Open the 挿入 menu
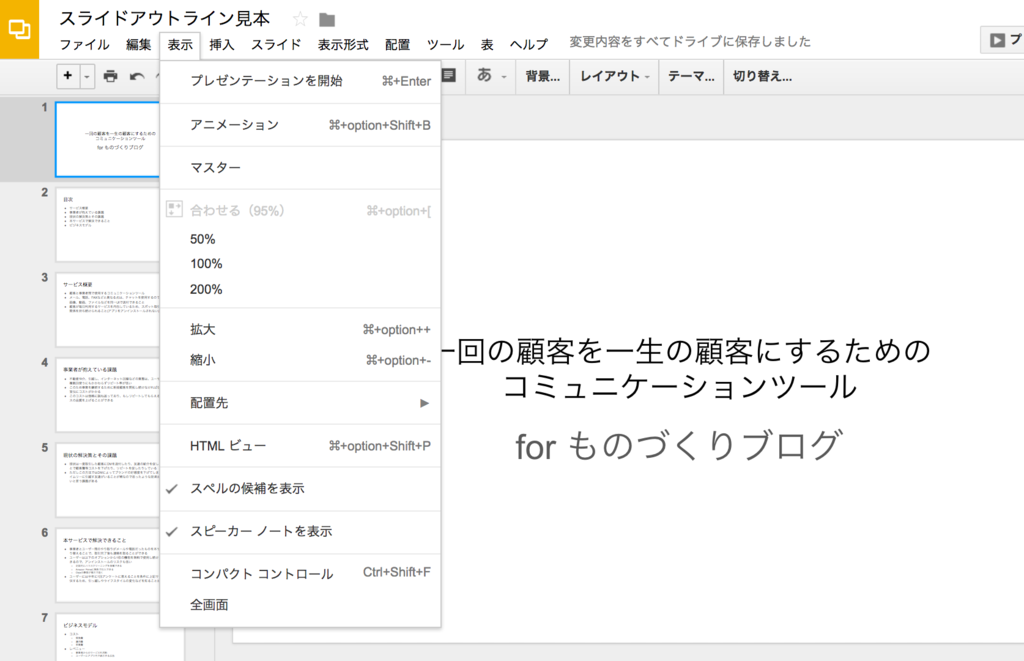The width and height of the screenshot is (1024, 661). tap(221, 44)
